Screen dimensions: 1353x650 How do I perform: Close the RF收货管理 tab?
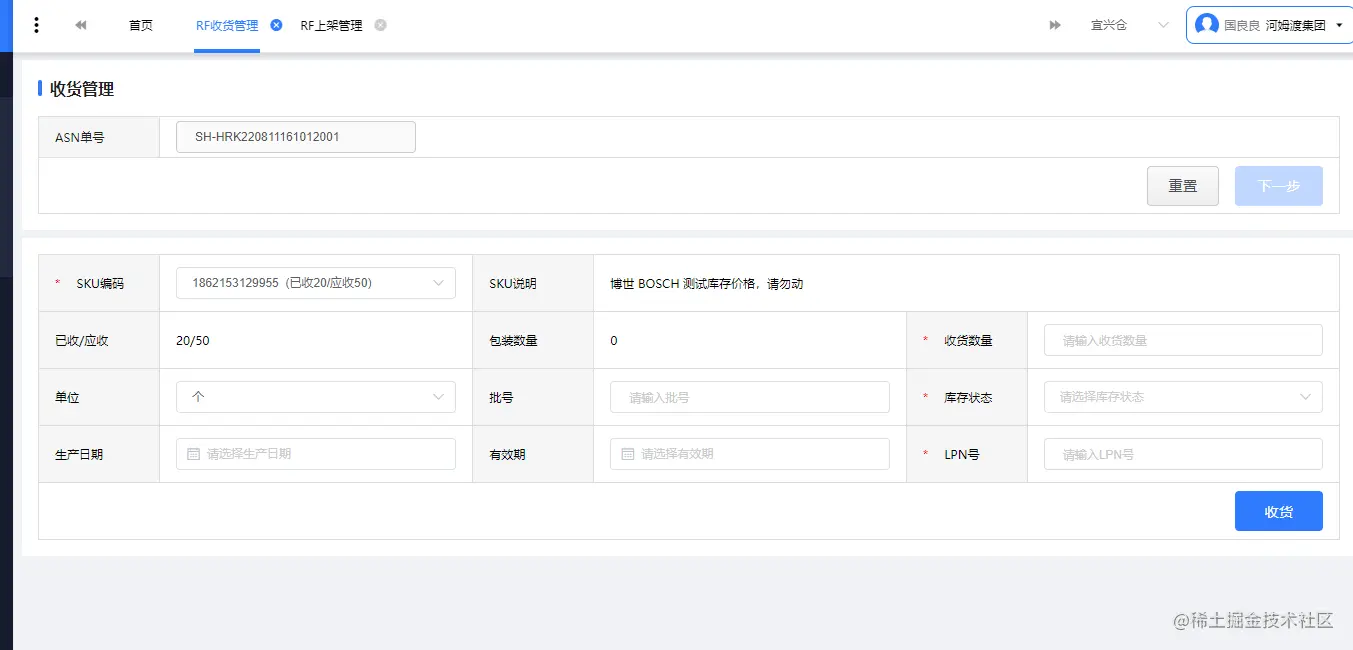click(x=277, y=25)
